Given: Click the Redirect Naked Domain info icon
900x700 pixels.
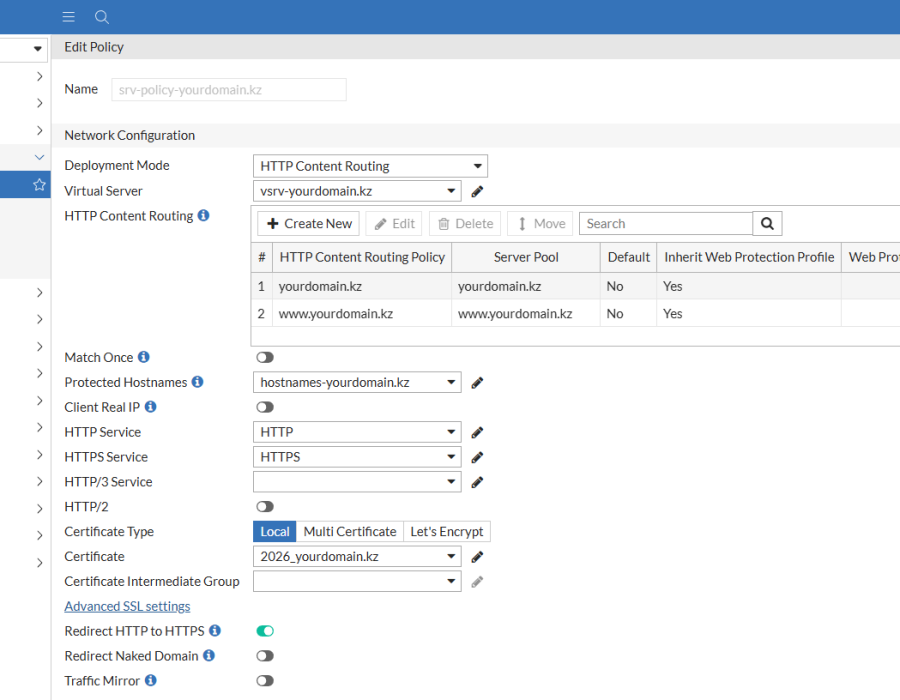Looking at the screenshot, I should pyautogui.click(x=209, y=655).
